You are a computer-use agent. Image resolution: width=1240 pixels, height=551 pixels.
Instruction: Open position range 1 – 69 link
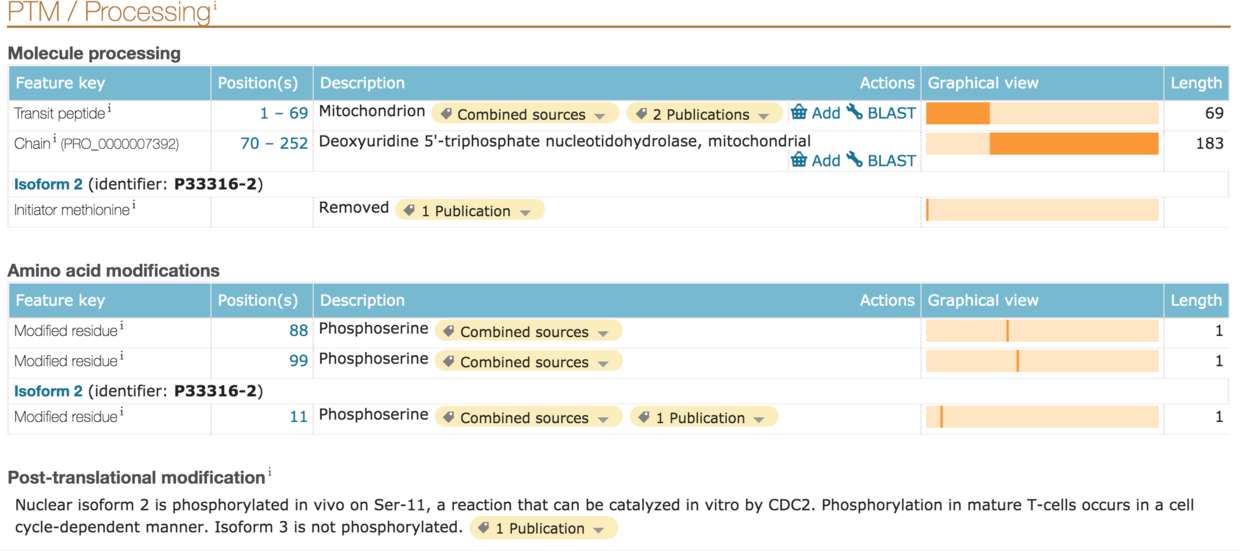284,113
